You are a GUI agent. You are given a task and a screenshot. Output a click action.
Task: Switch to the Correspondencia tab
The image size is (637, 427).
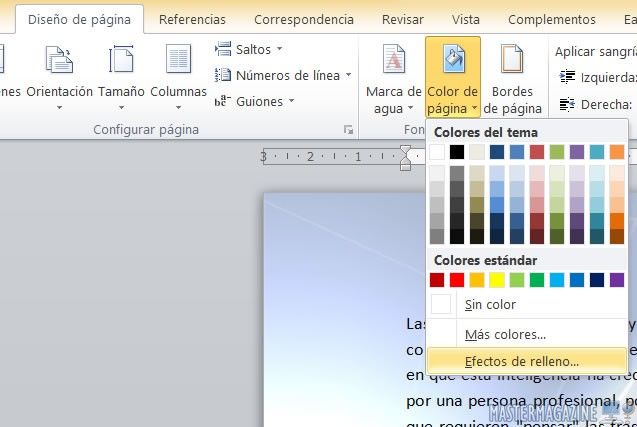[x=304, y=20]
